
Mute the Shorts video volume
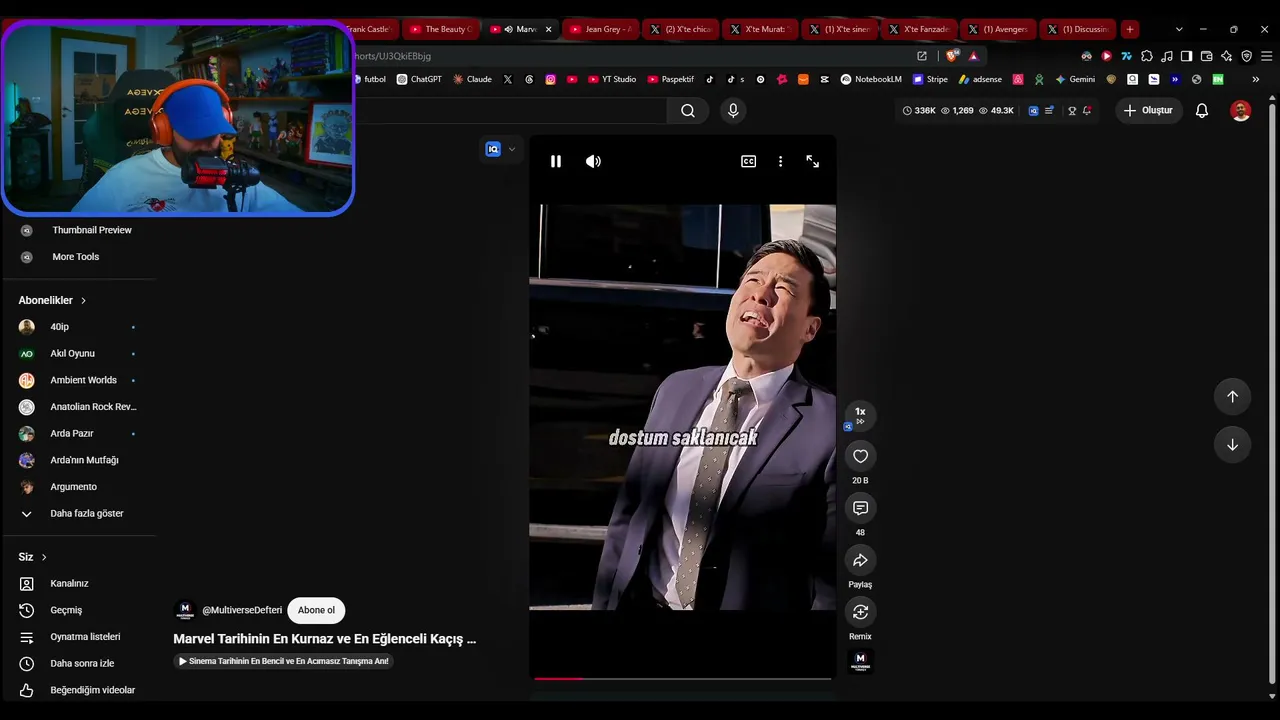(x=593, y=161)
